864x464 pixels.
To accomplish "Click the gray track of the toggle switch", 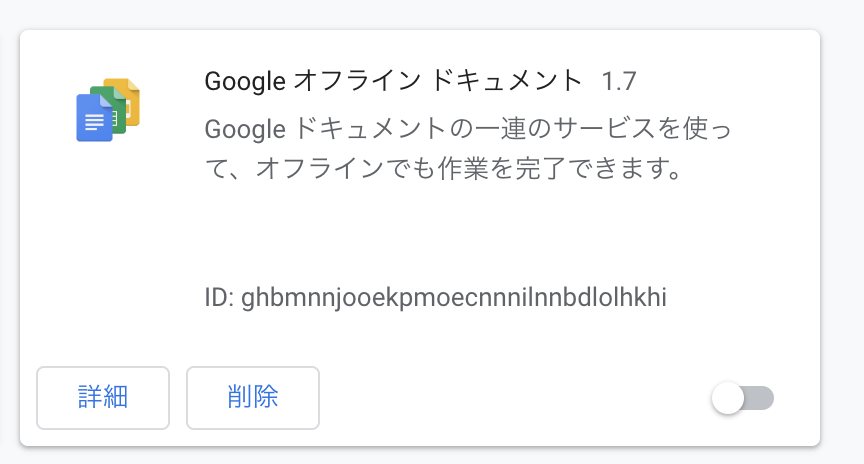I will tap(760, 398).
